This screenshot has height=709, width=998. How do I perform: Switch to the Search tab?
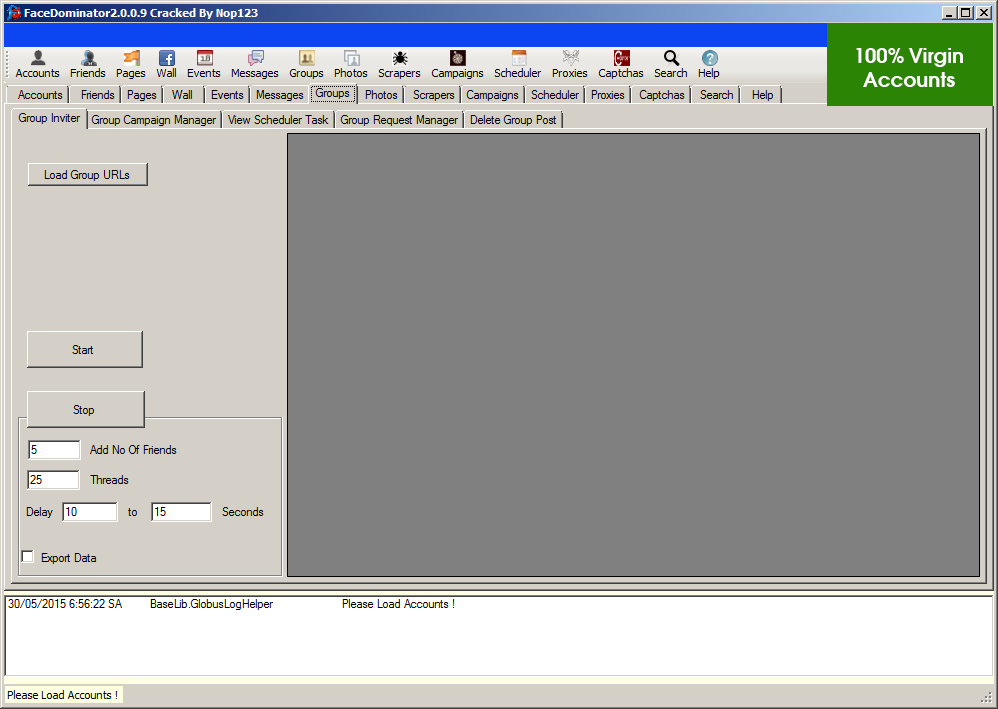click(x=717, y=95)
